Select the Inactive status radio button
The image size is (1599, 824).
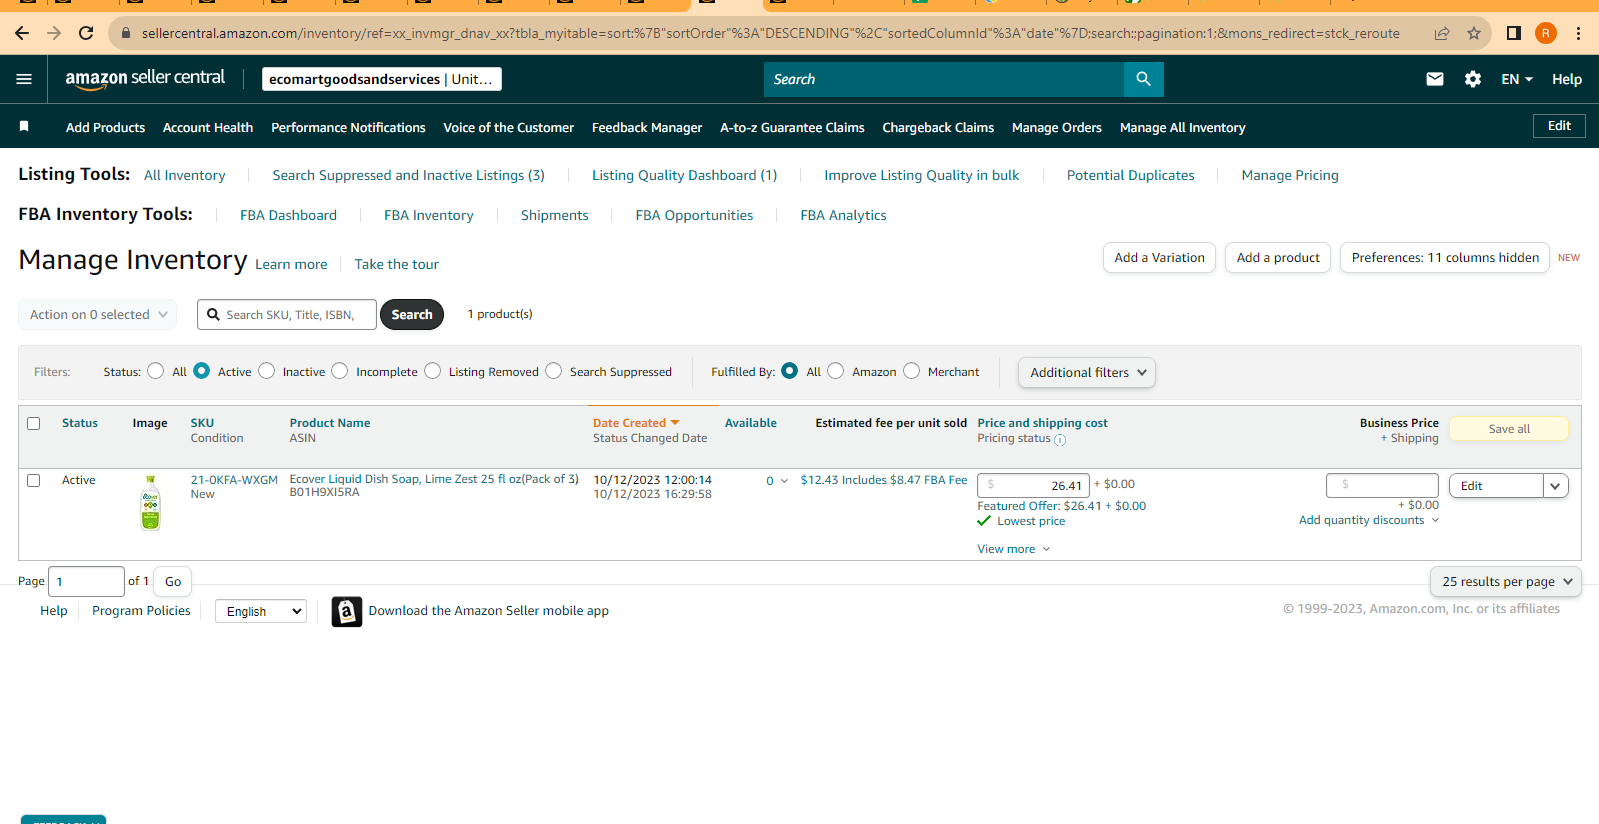click(267, 371)
